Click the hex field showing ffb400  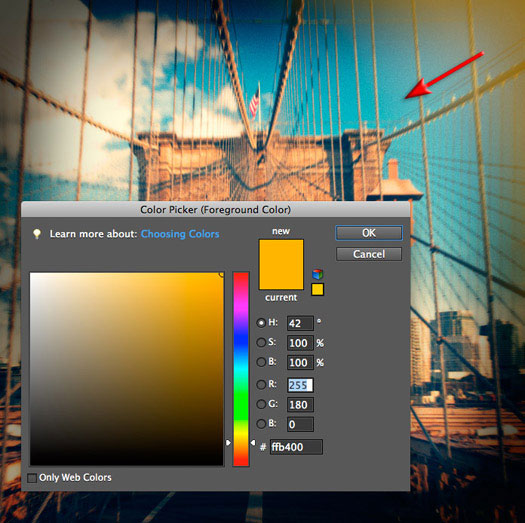pos(296,447)
